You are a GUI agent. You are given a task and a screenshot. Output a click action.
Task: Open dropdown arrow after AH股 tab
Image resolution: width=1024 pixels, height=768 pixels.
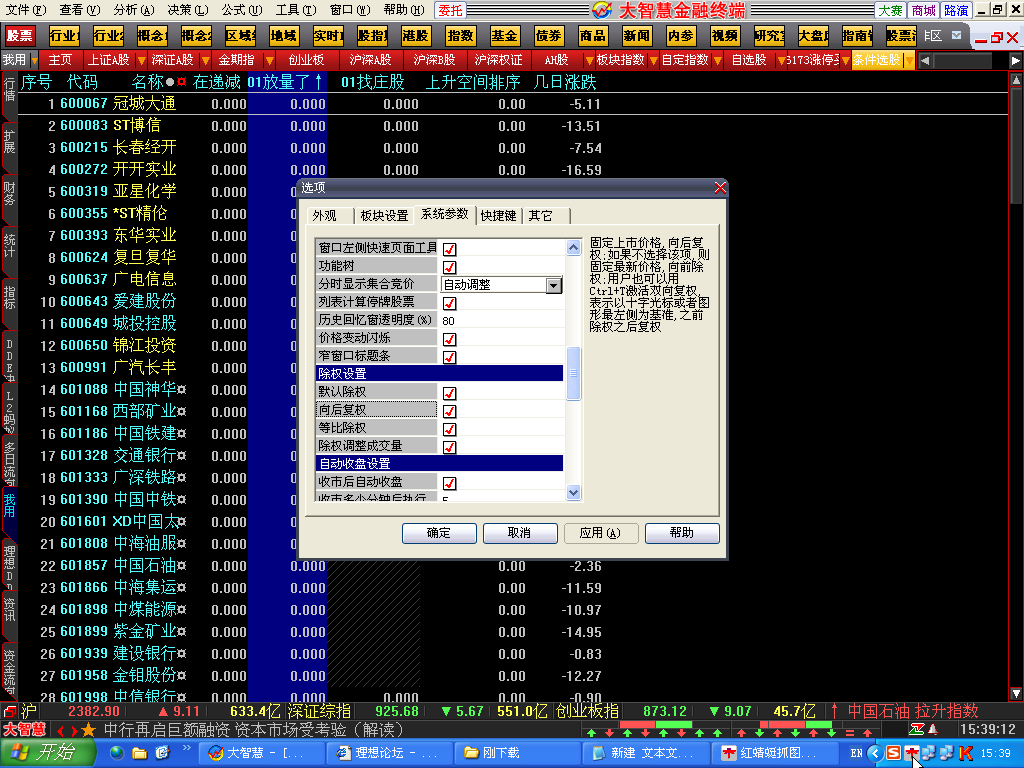(x=590, y=60)
